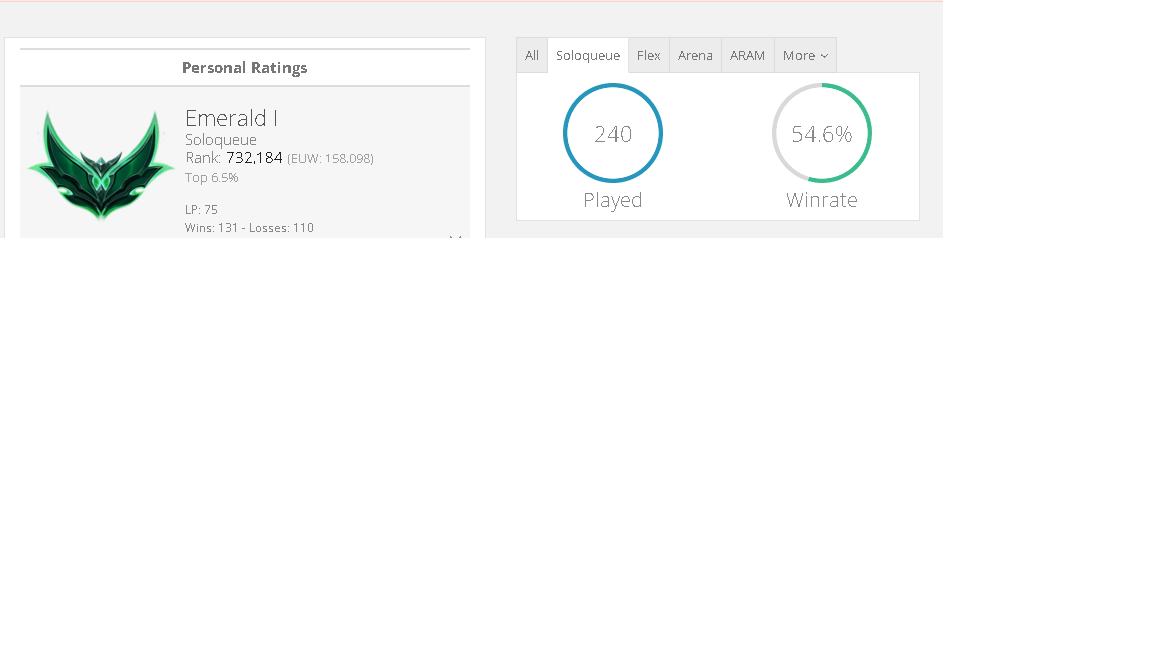Screen dimensions: 1152x648
Task: Click the Wins: 131 - Losses: 110 line
Action: pyautogui.click(x=249, y=228)
